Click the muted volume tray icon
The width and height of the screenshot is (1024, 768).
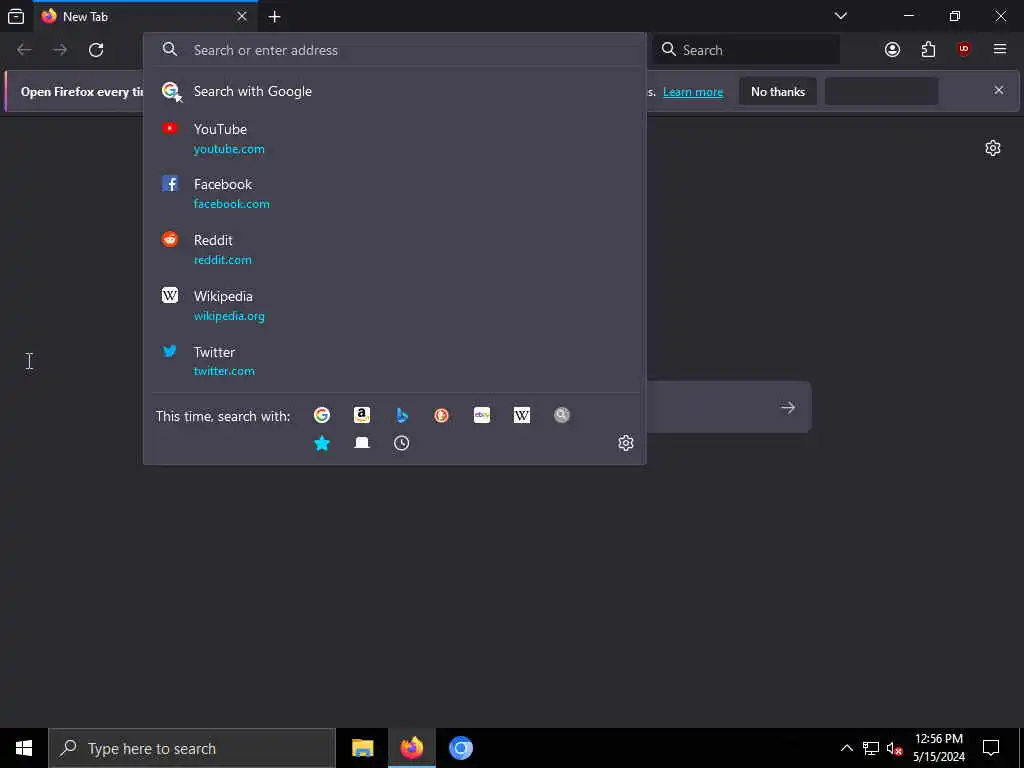894,748
